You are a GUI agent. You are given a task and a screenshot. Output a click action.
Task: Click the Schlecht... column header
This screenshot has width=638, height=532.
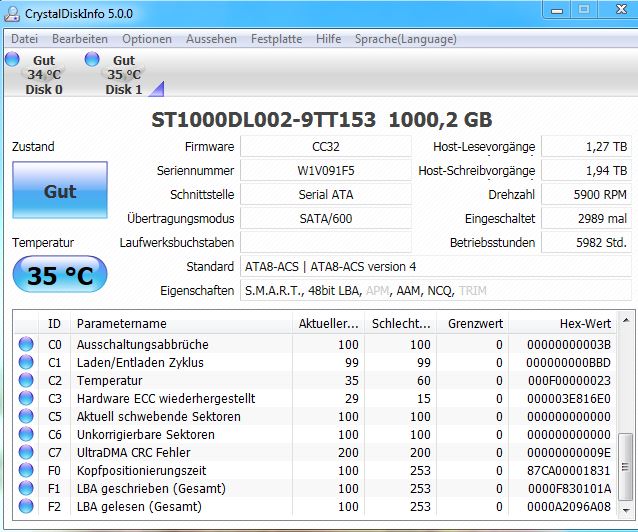(401, 323)
